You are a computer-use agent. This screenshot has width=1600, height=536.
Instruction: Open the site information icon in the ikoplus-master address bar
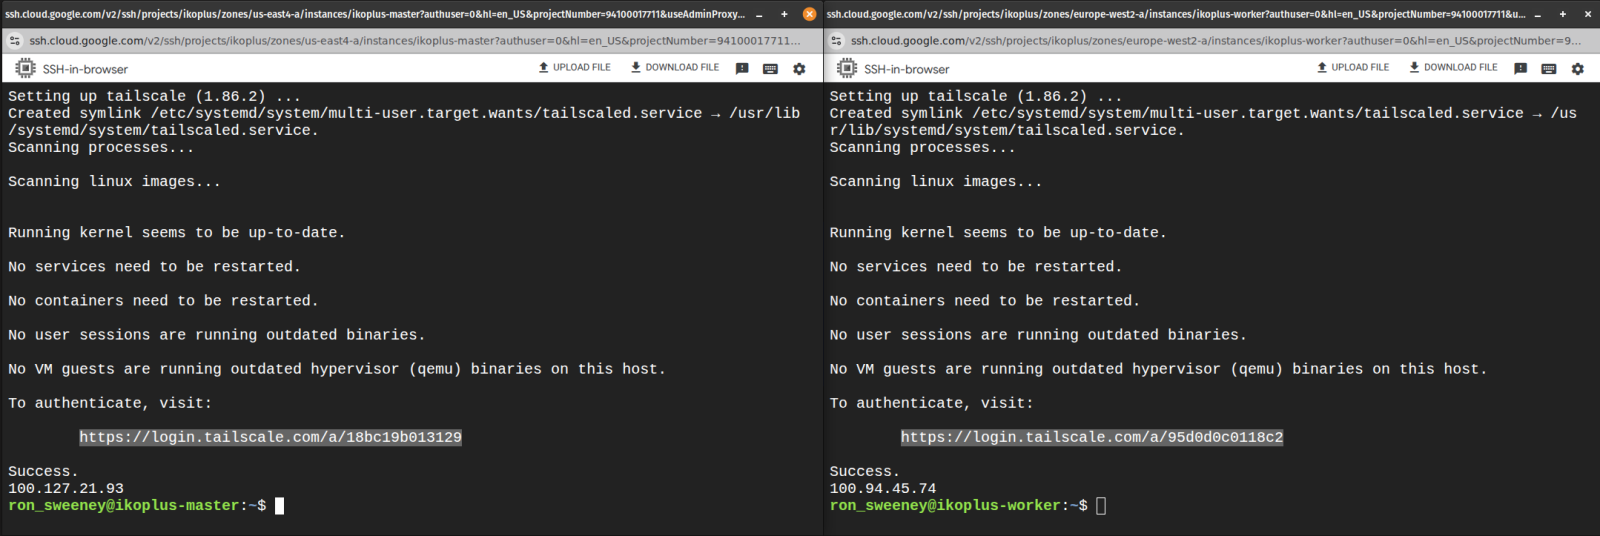point(15,41)
